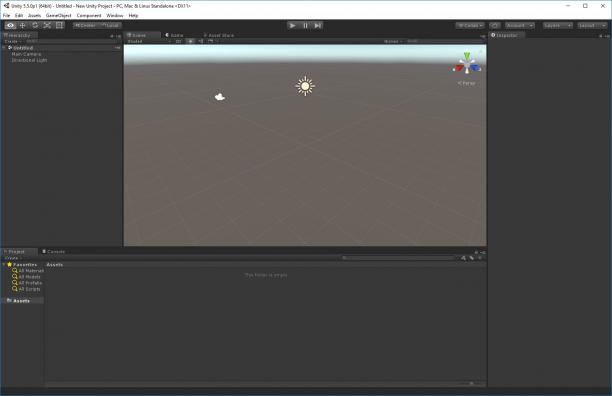The image size is (612, 396).
Task: Open the Layout dropdown
Action: 592,25
